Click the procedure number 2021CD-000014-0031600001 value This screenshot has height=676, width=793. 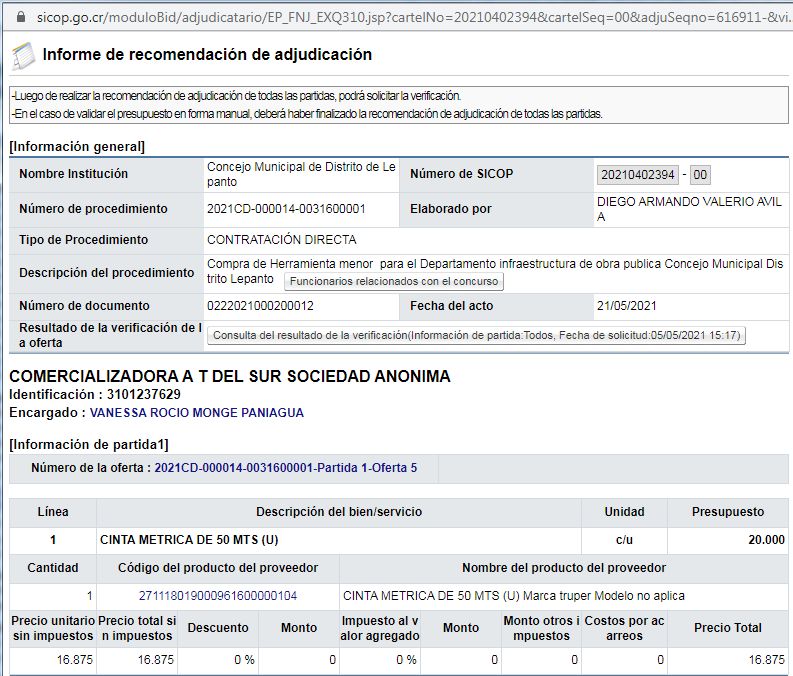(x=286, y=209)
